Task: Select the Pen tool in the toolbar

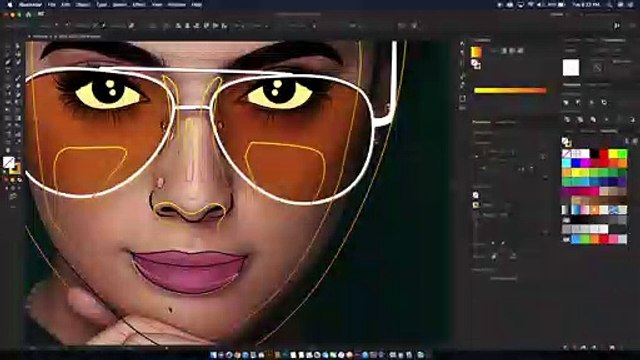Action: [x=8, y=62]
